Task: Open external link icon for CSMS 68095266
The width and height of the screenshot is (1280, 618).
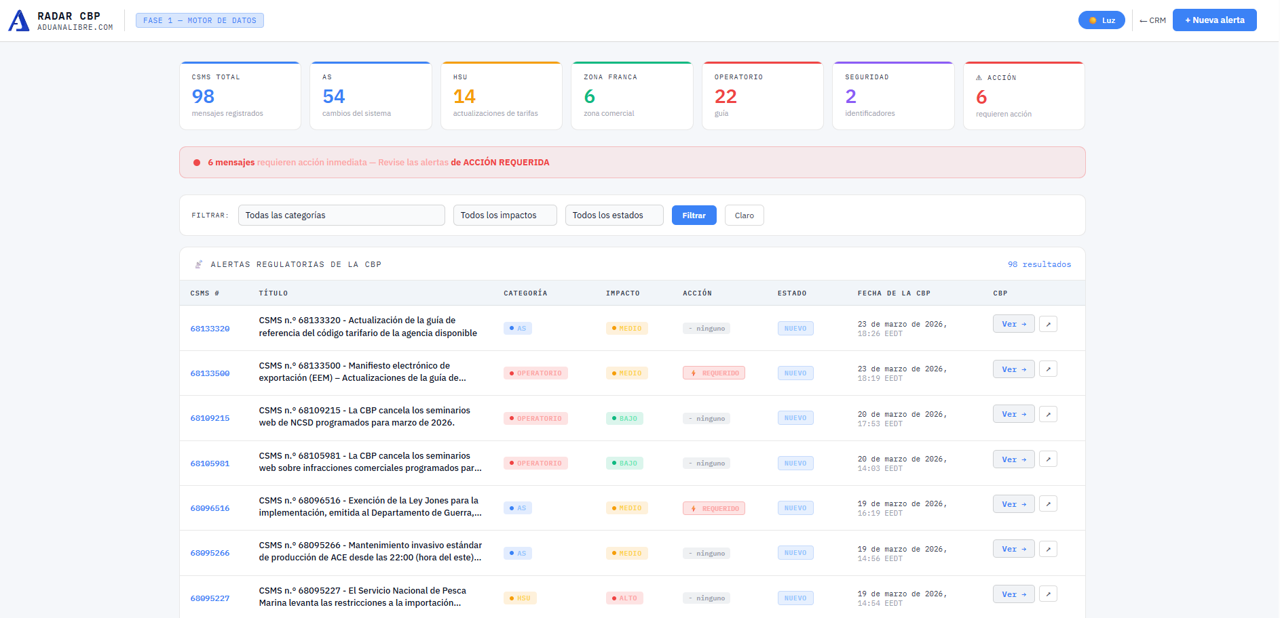Action: tap(1048, 549)
